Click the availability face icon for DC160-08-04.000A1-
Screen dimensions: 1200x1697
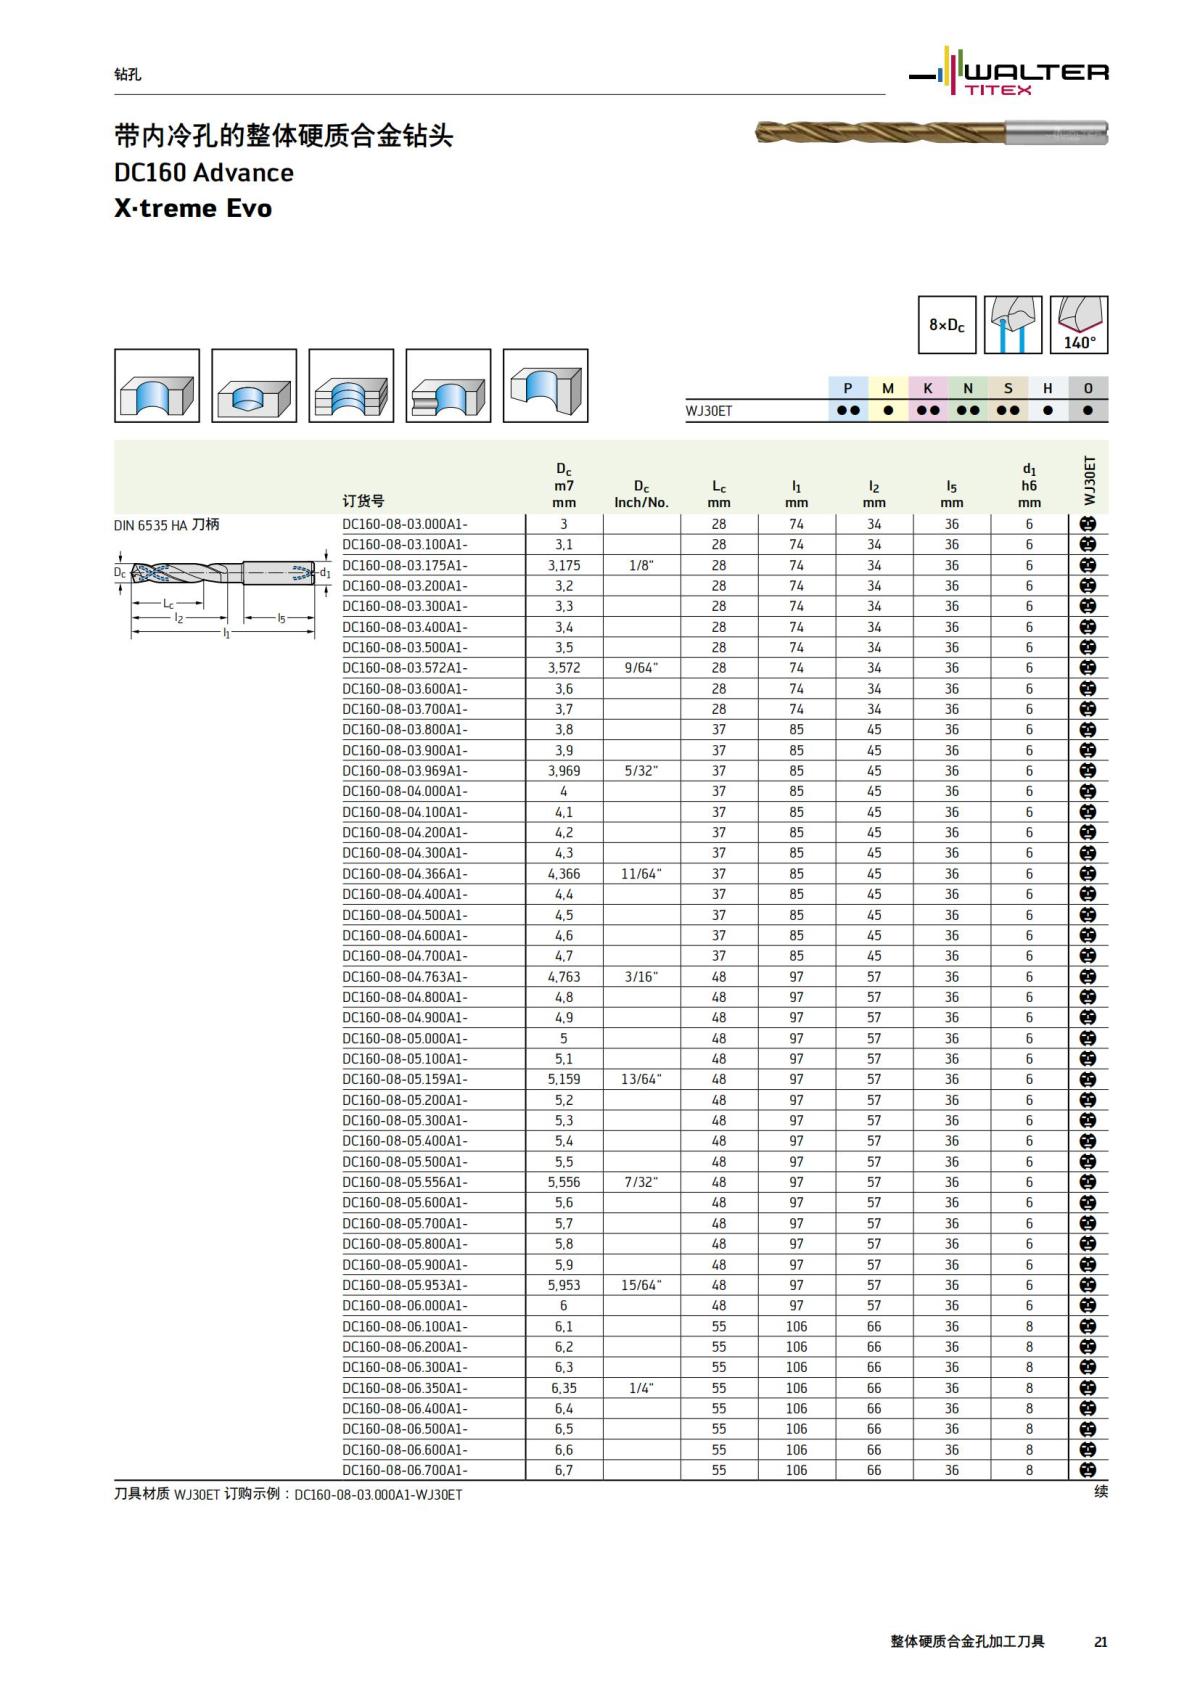coord(1088,791)
